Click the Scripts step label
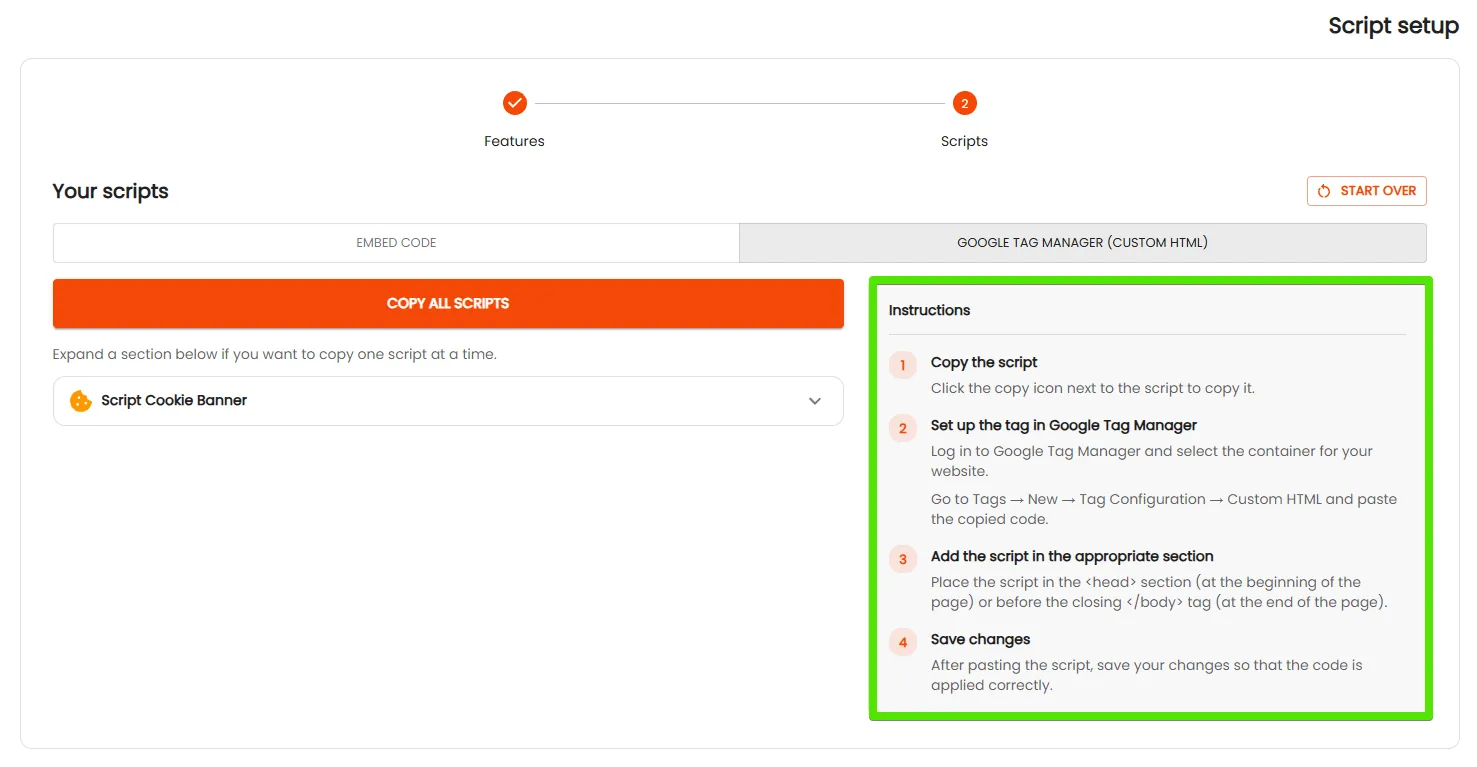This screenshot has width=1477, height=767. click(x=964, y=141)
